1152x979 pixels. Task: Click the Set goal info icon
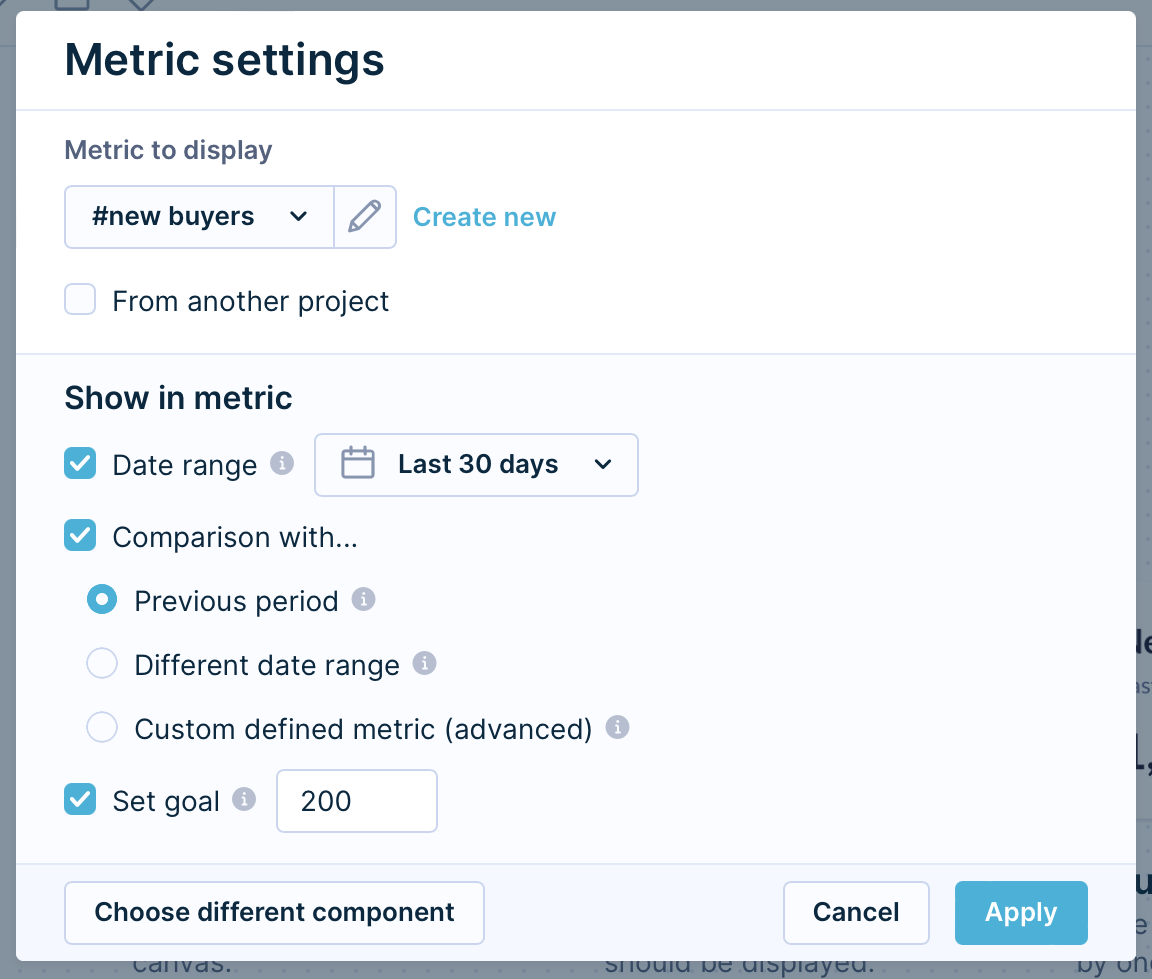pyautogui.click(x=244, y=800)
